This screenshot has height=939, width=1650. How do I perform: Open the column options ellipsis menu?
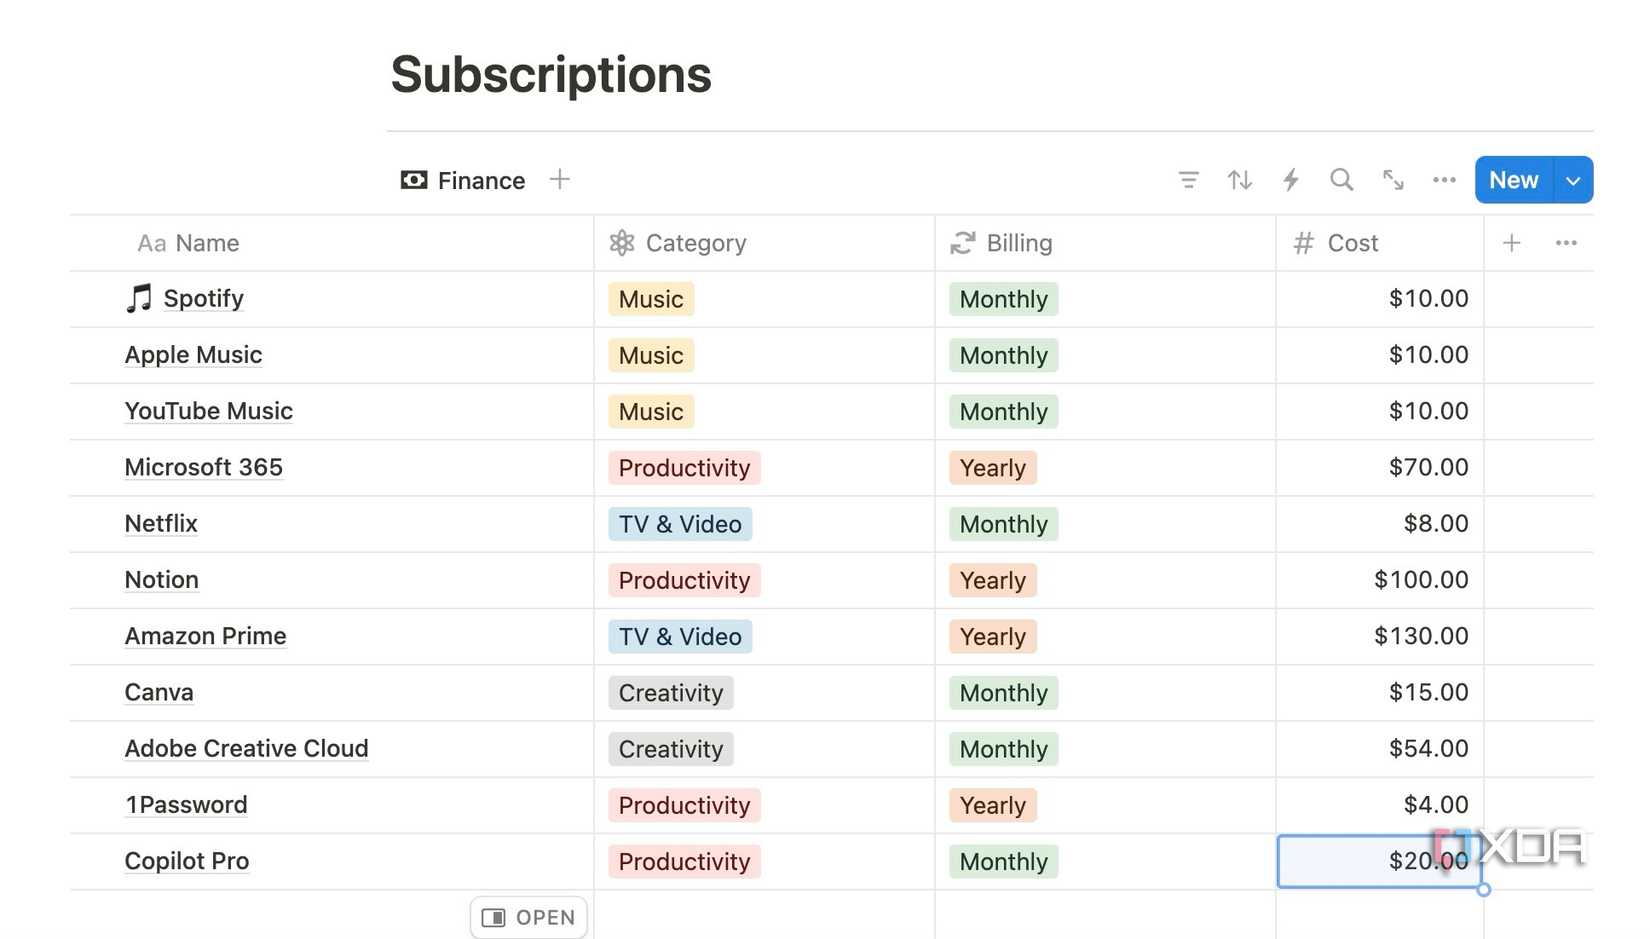(1566, 242)
